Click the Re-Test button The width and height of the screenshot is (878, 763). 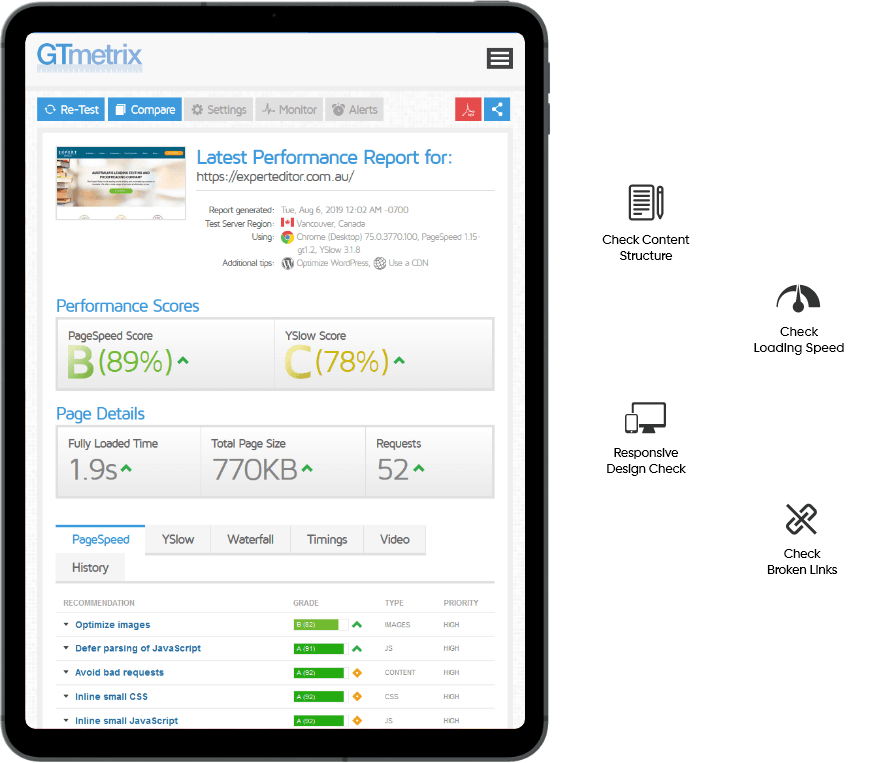[x=71, y=110]
